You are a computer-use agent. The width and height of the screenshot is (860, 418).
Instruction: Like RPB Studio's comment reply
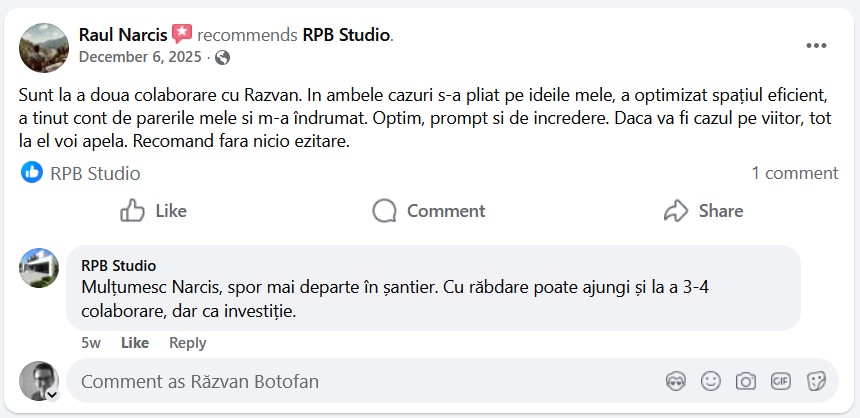click(x=135, y=343)
